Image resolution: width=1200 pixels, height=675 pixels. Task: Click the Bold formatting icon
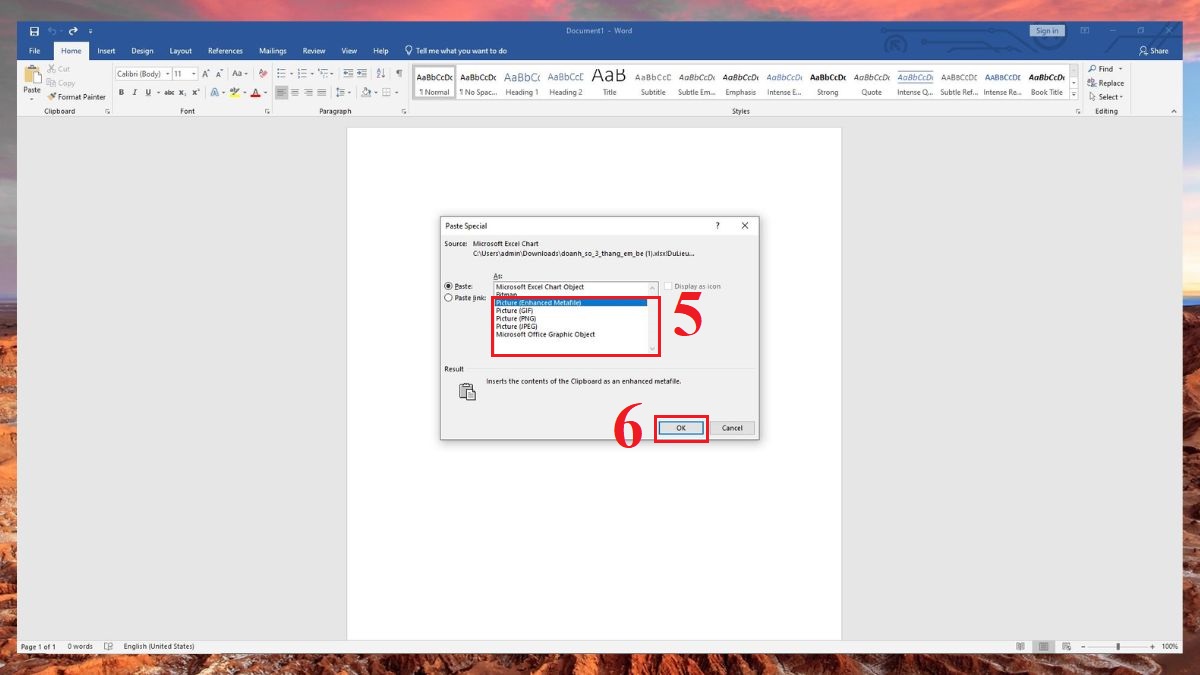point(121,92)
